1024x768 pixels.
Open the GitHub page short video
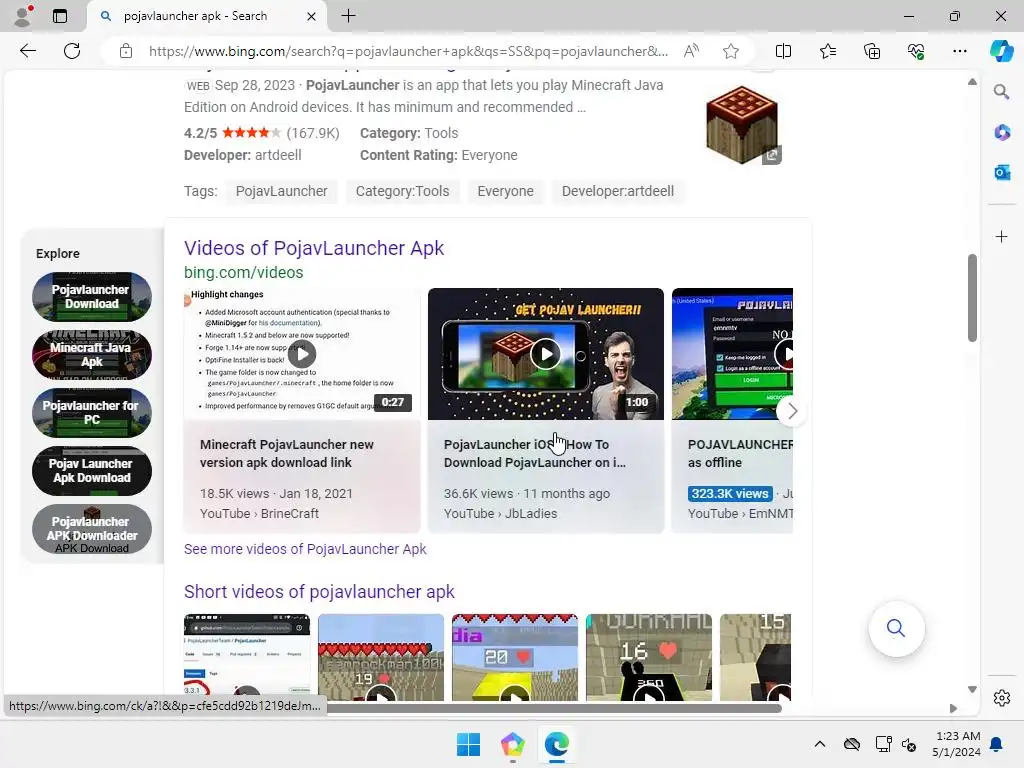click(247, 656)
